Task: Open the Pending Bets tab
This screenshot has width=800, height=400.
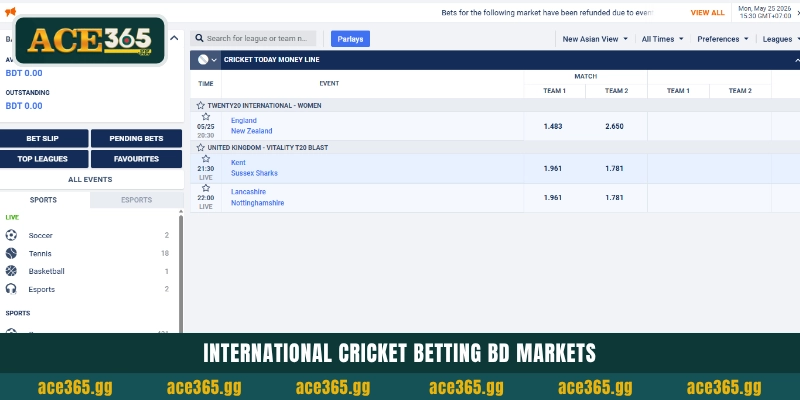Action: click(x=136, y=138)
